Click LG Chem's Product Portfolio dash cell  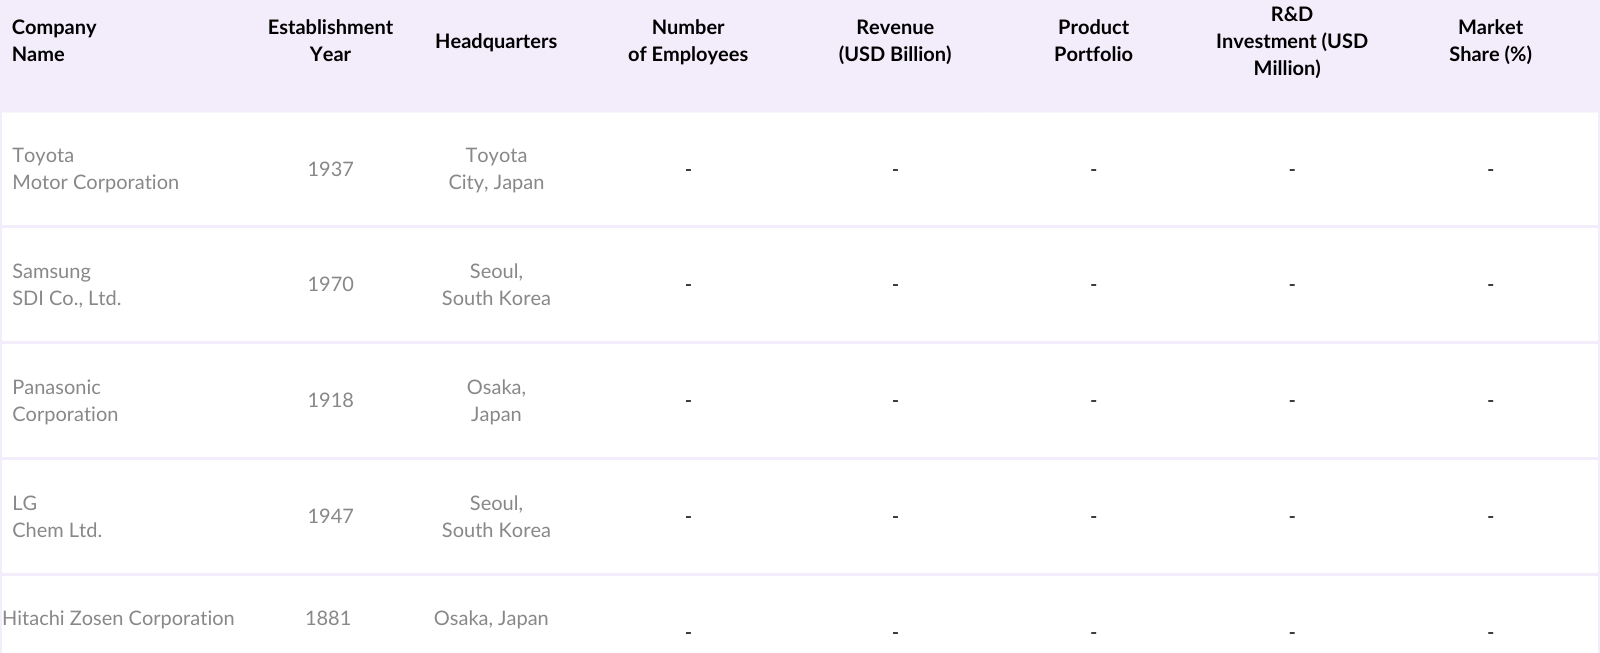tap(1093, 517)
